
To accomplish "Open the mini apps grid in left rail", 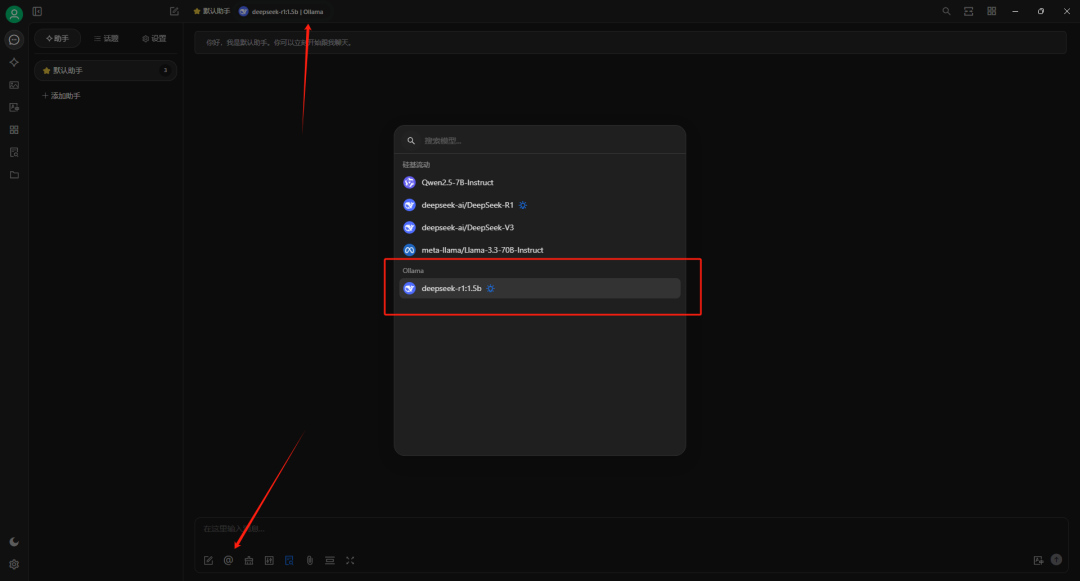I will pos(14,130).
